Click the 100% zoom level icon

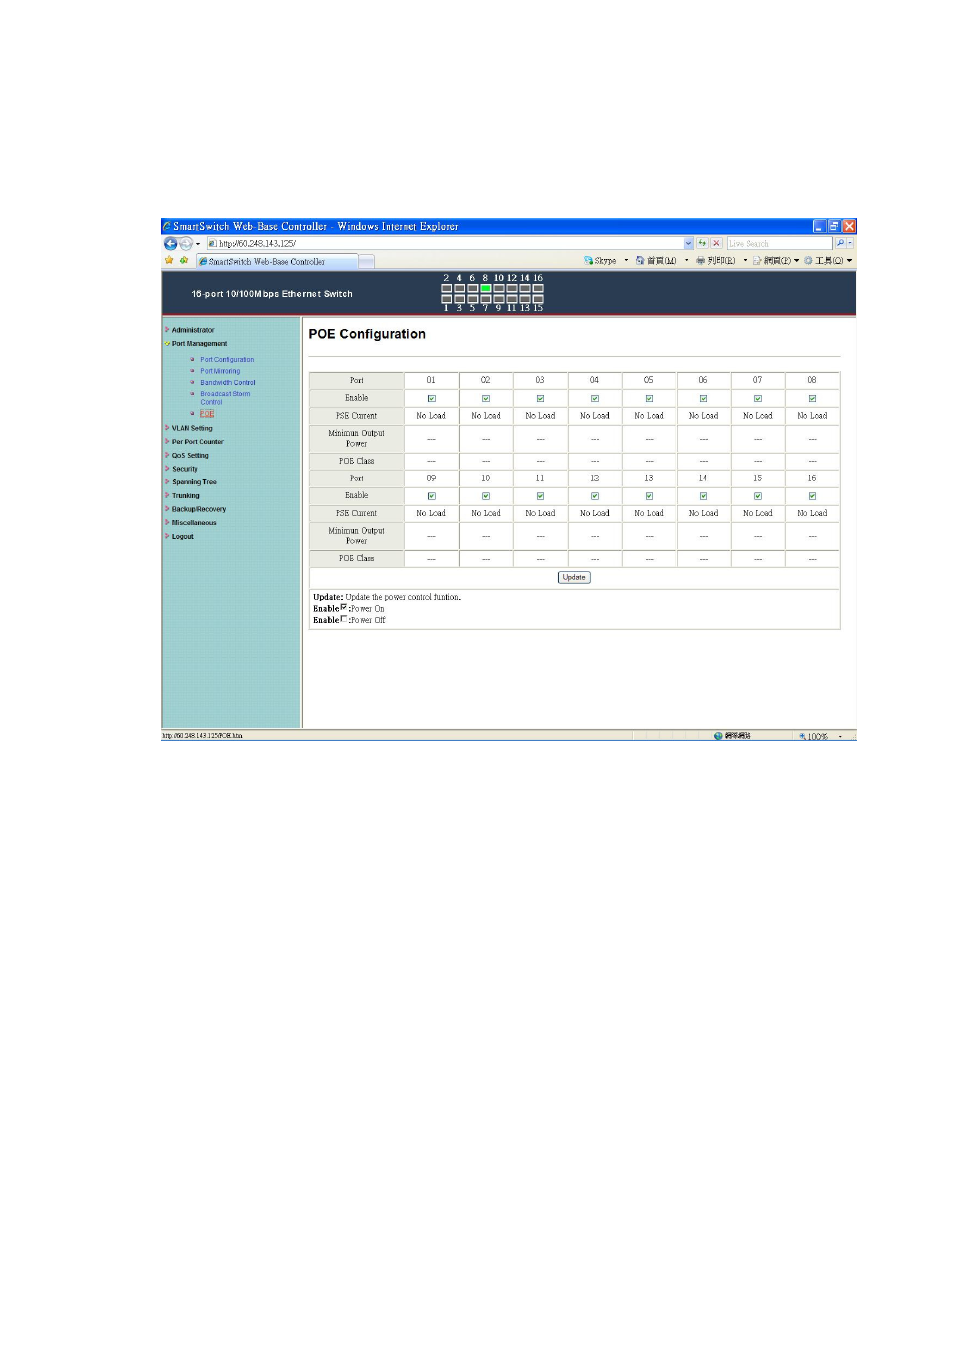[802, 736]
